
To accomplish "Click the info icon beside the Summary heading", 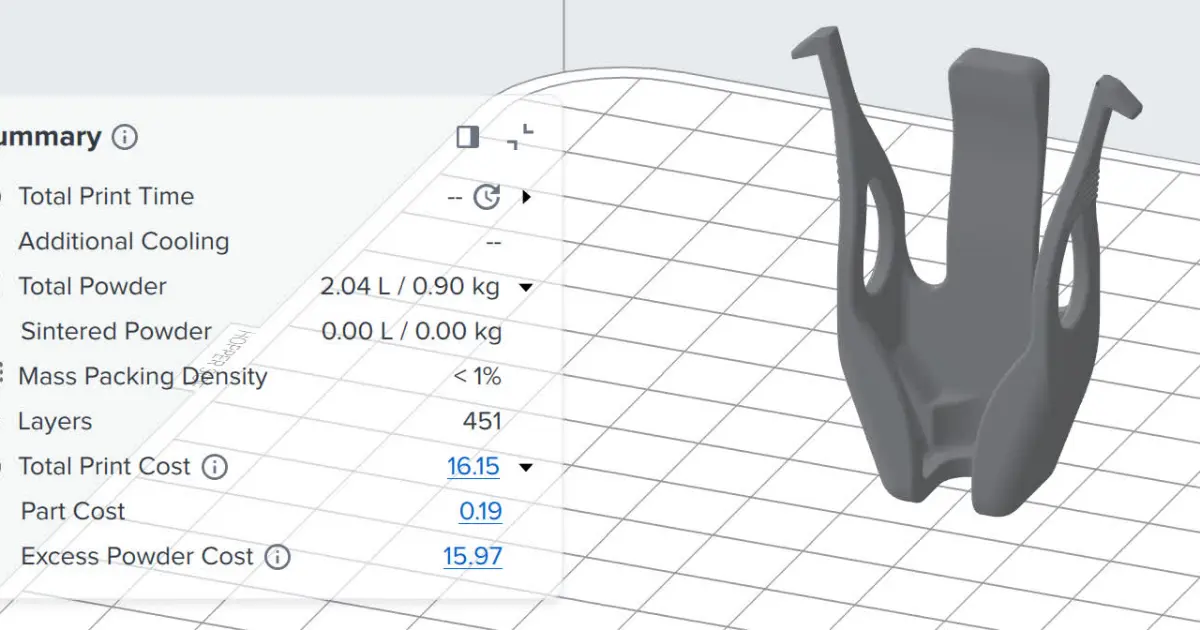I will [124, 137].
